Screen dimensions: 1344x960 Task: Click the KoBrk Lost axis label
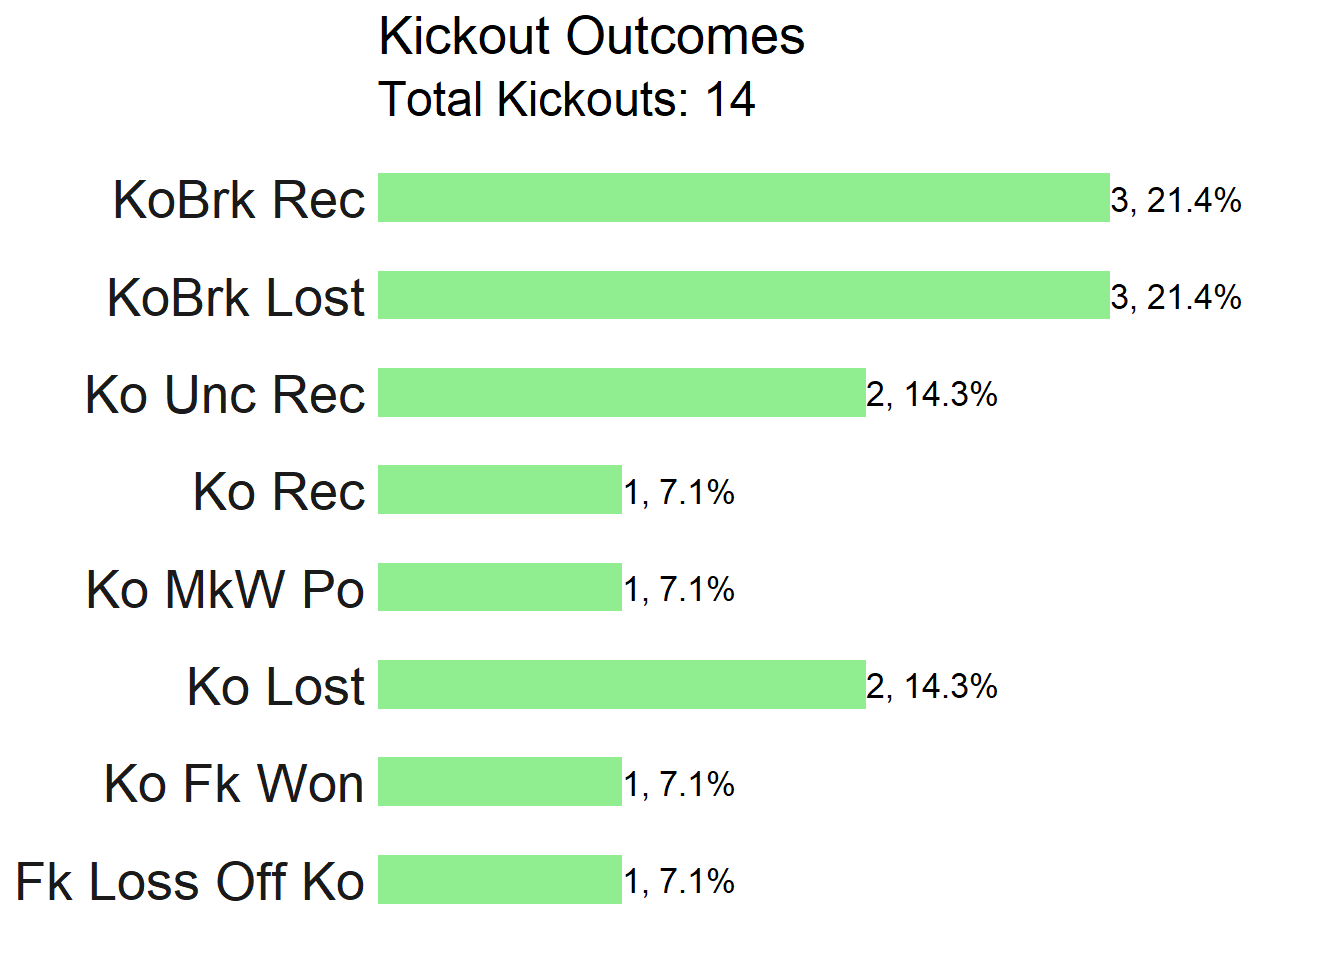click(x=236, y=298)
